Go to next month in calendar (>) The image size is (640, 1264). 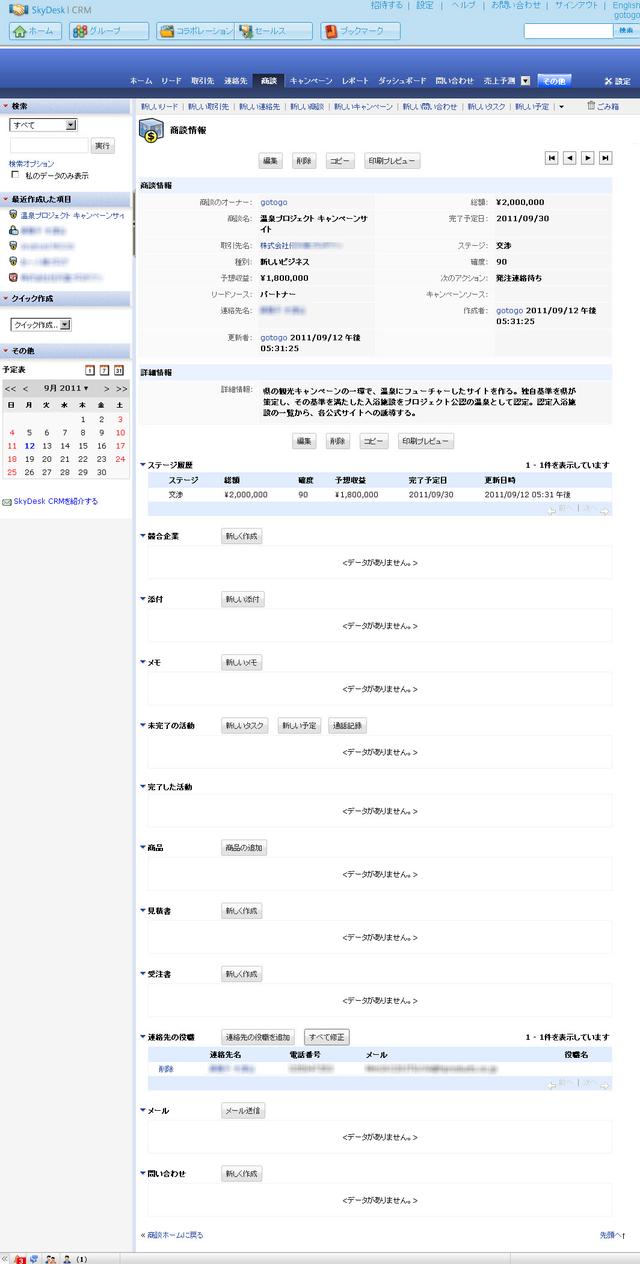(x=106, y=388)
